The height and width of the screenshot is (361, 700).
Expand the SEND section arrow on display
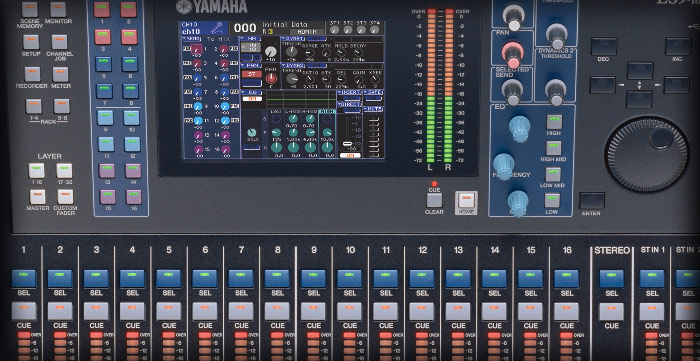185,39
